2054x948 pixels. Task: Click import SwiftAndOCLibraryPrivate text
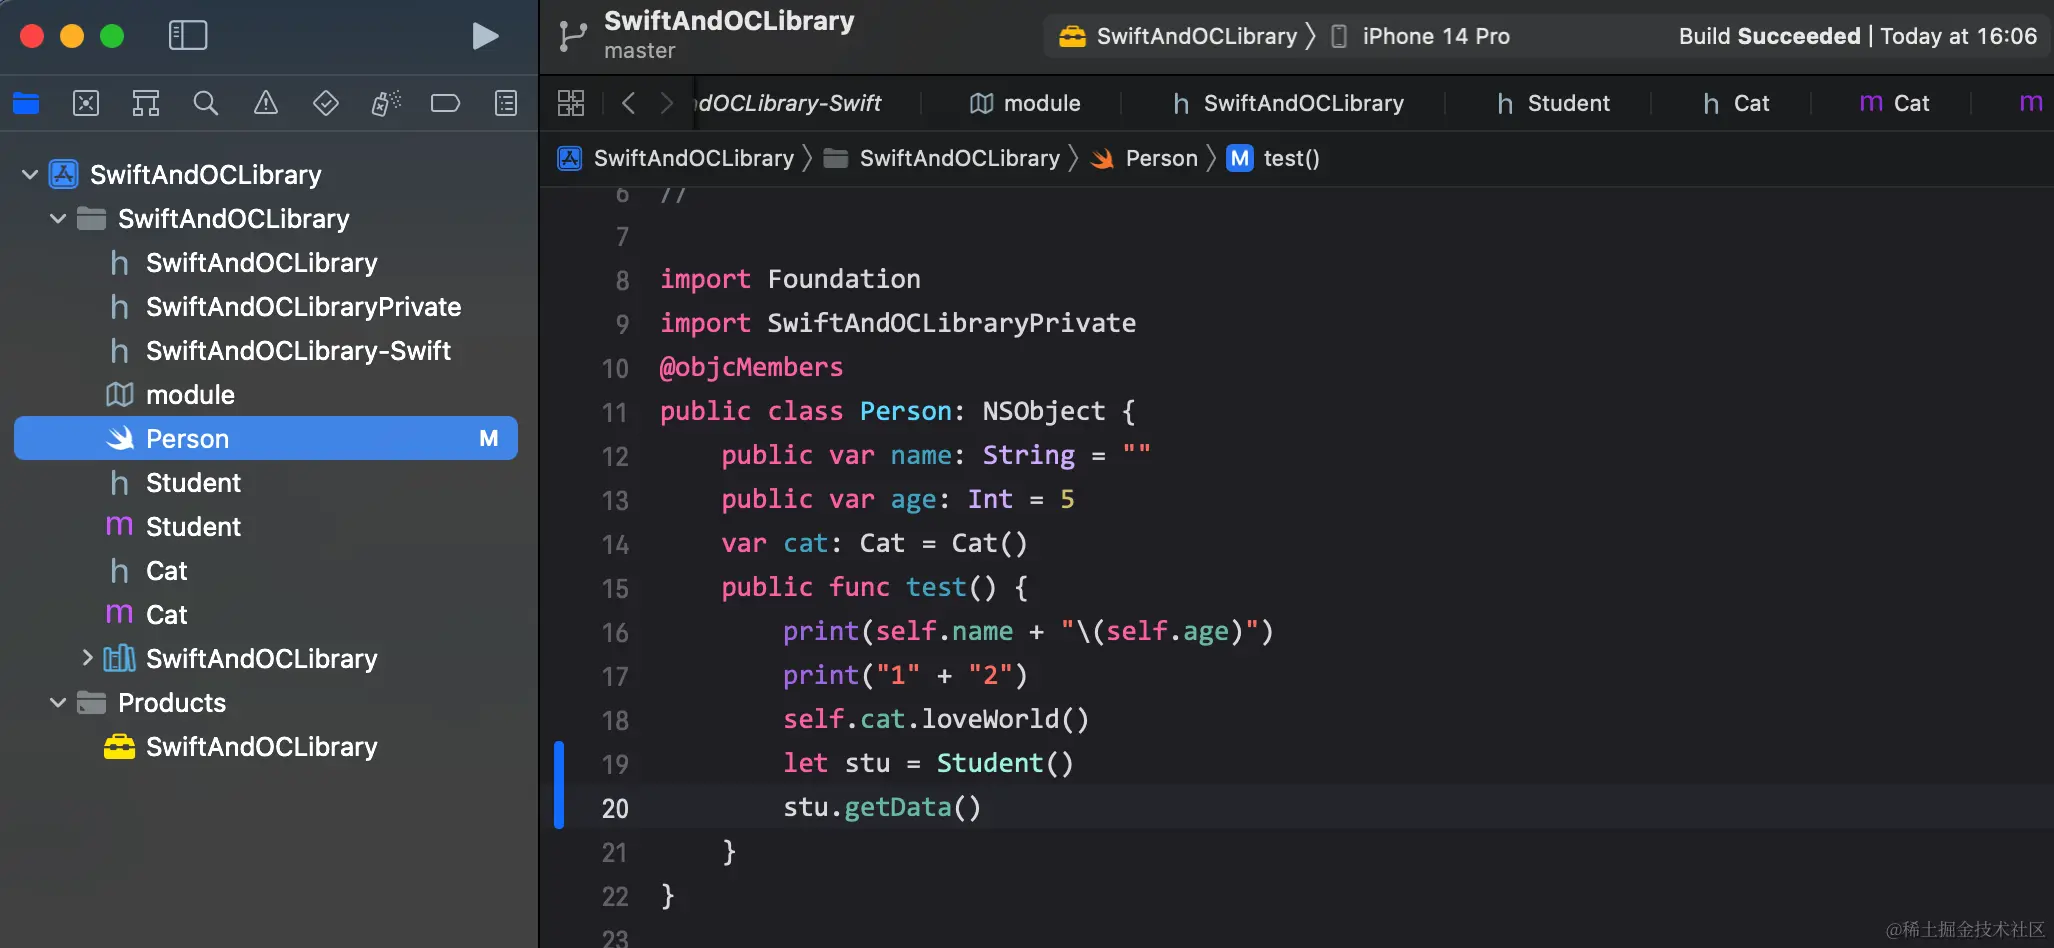(897, 323)
